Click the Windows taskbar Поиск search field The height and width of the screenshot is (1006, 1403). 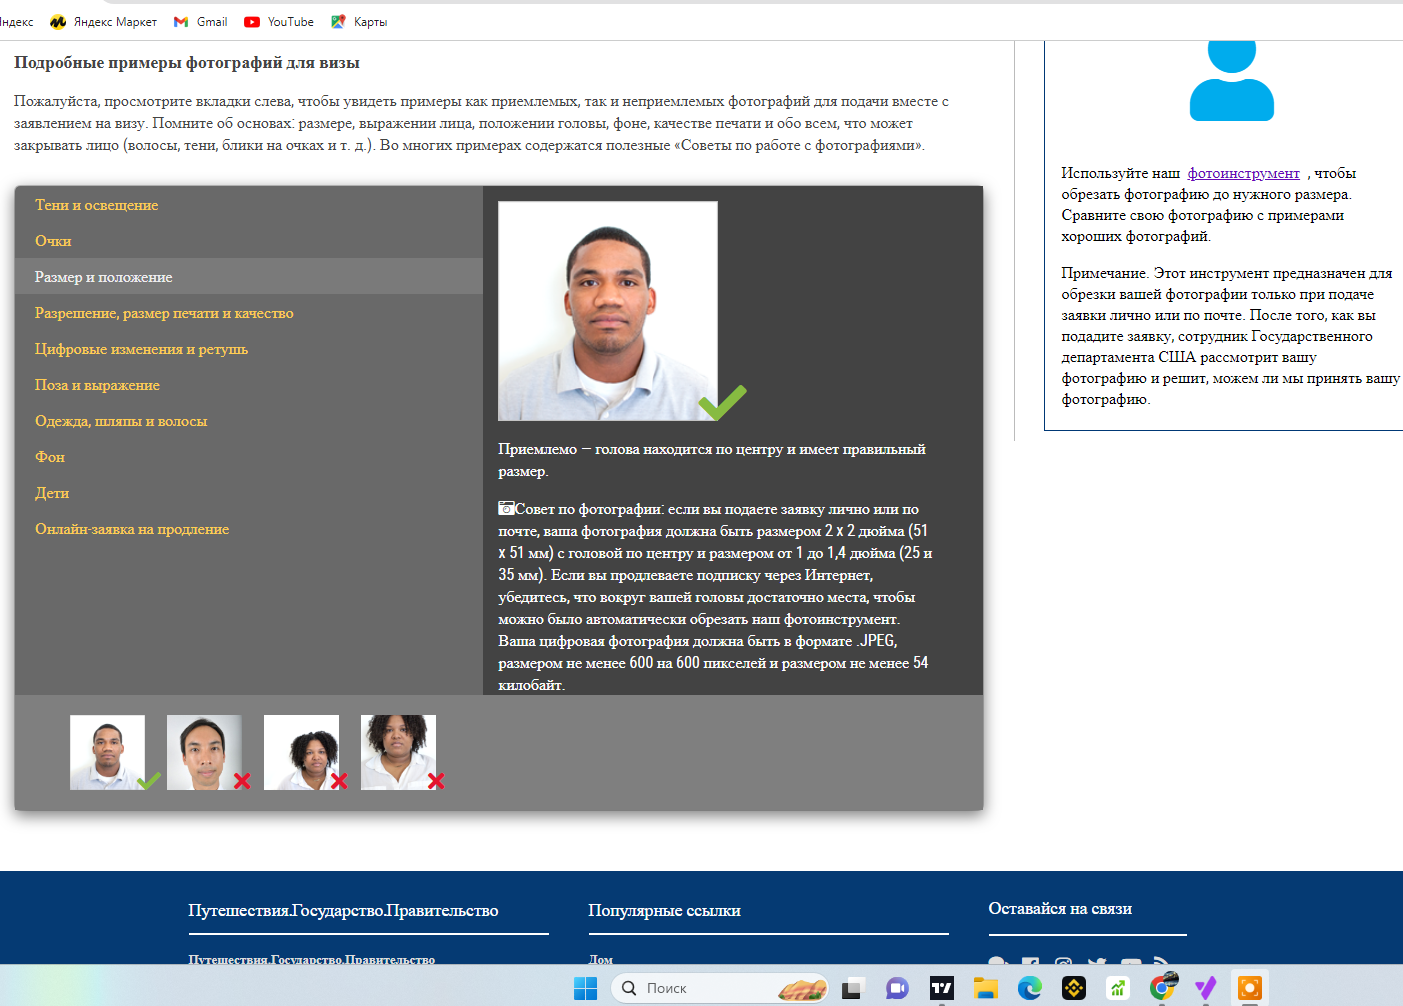click(x=720, y=988)
